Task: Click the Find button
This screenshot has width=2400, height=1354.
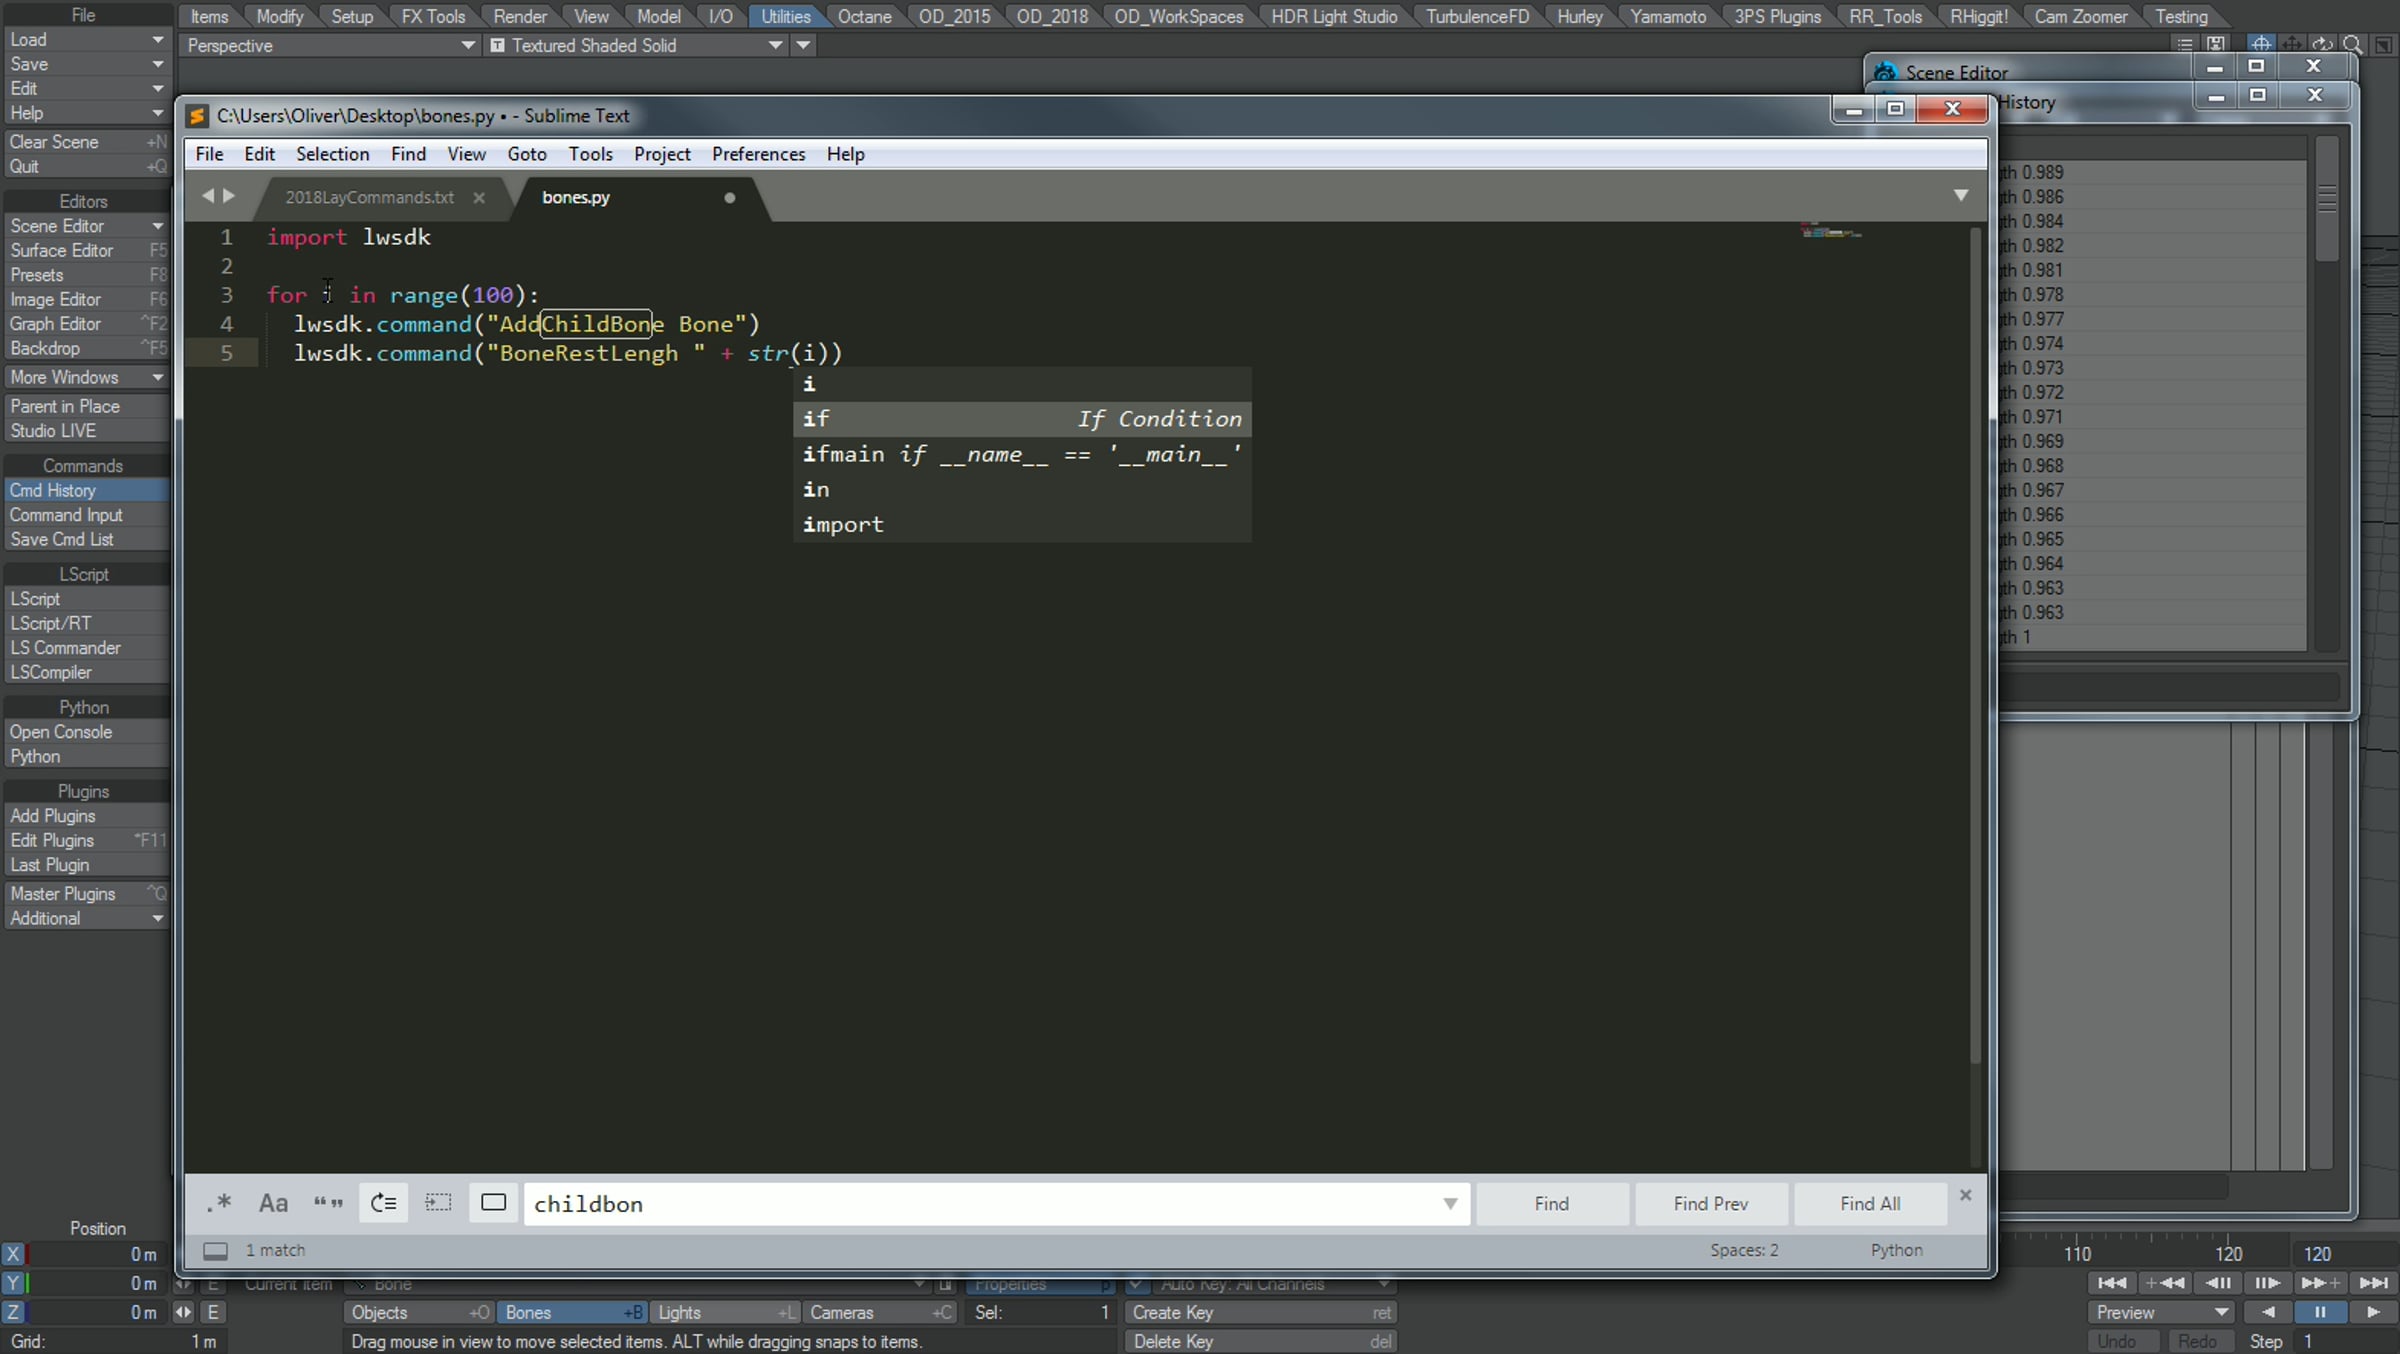Action: click(1551, 1204)
